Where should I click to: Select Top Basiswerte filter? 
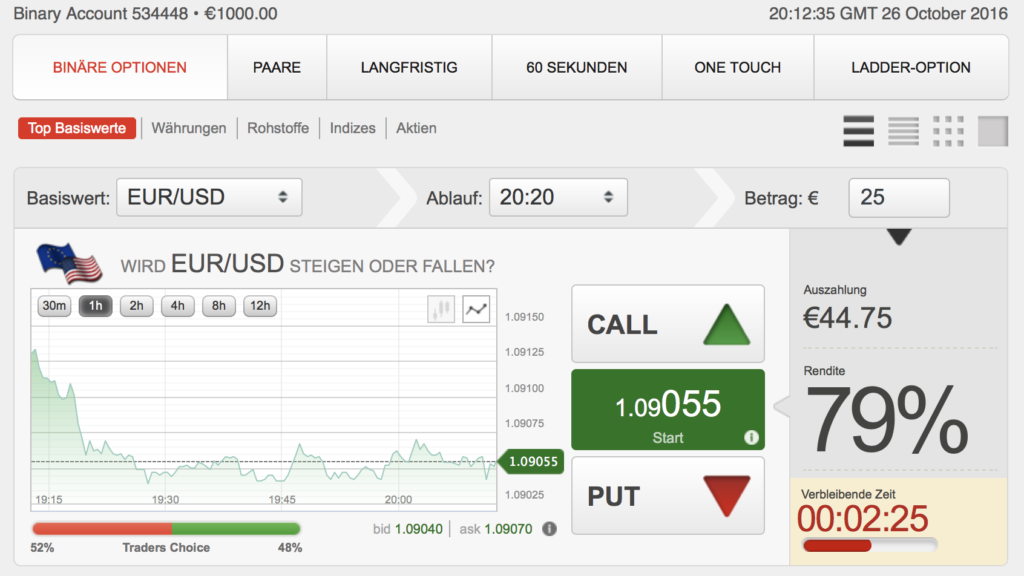[77, 128]
